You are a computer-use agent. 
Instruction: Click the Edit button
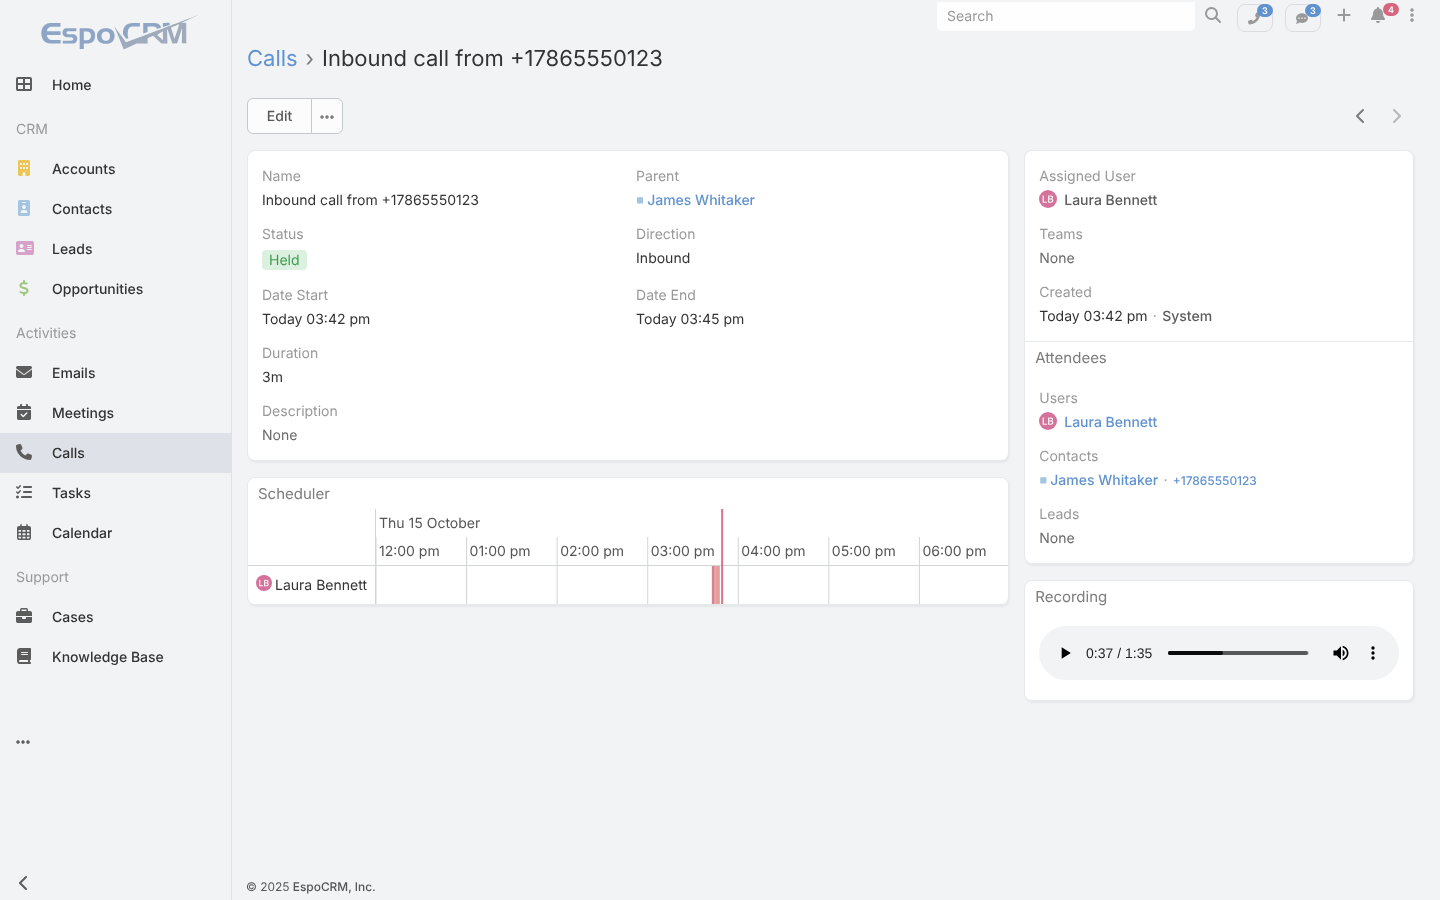[x=279, y=116]
